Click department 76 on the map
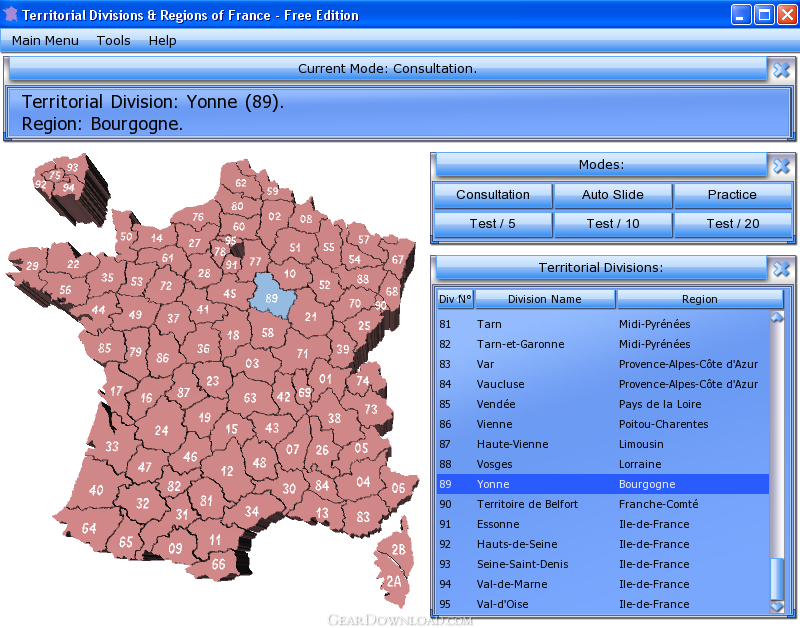800x628 pixels. 198,217
